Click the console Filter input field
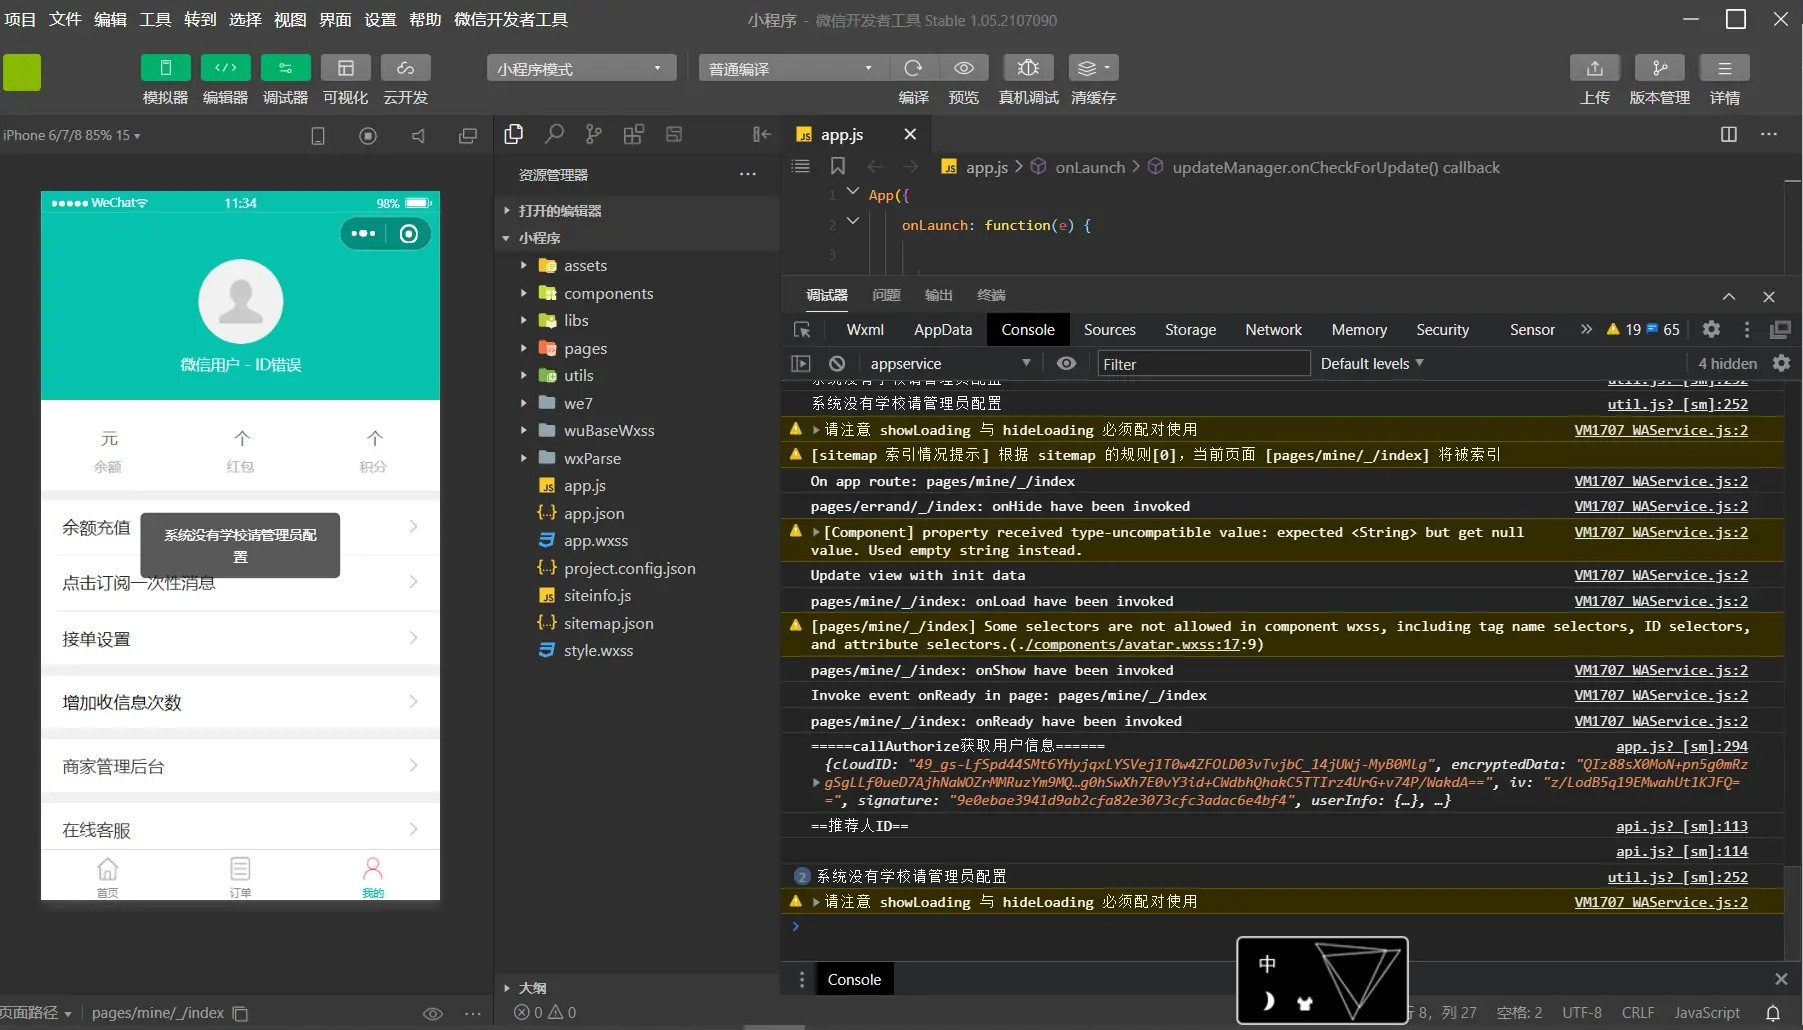Viewport: 1803px width, 1030px height. tap(1204, 364)
